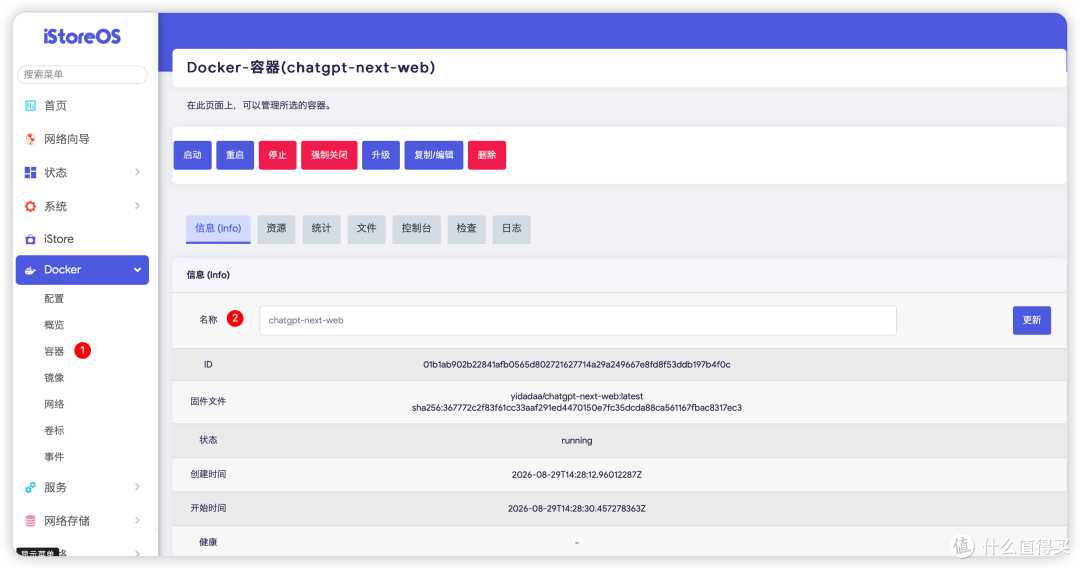Viewport: 1080px width, 569px height.
Task: Collapse the Docker menu chevron
Action: [137, 270]
